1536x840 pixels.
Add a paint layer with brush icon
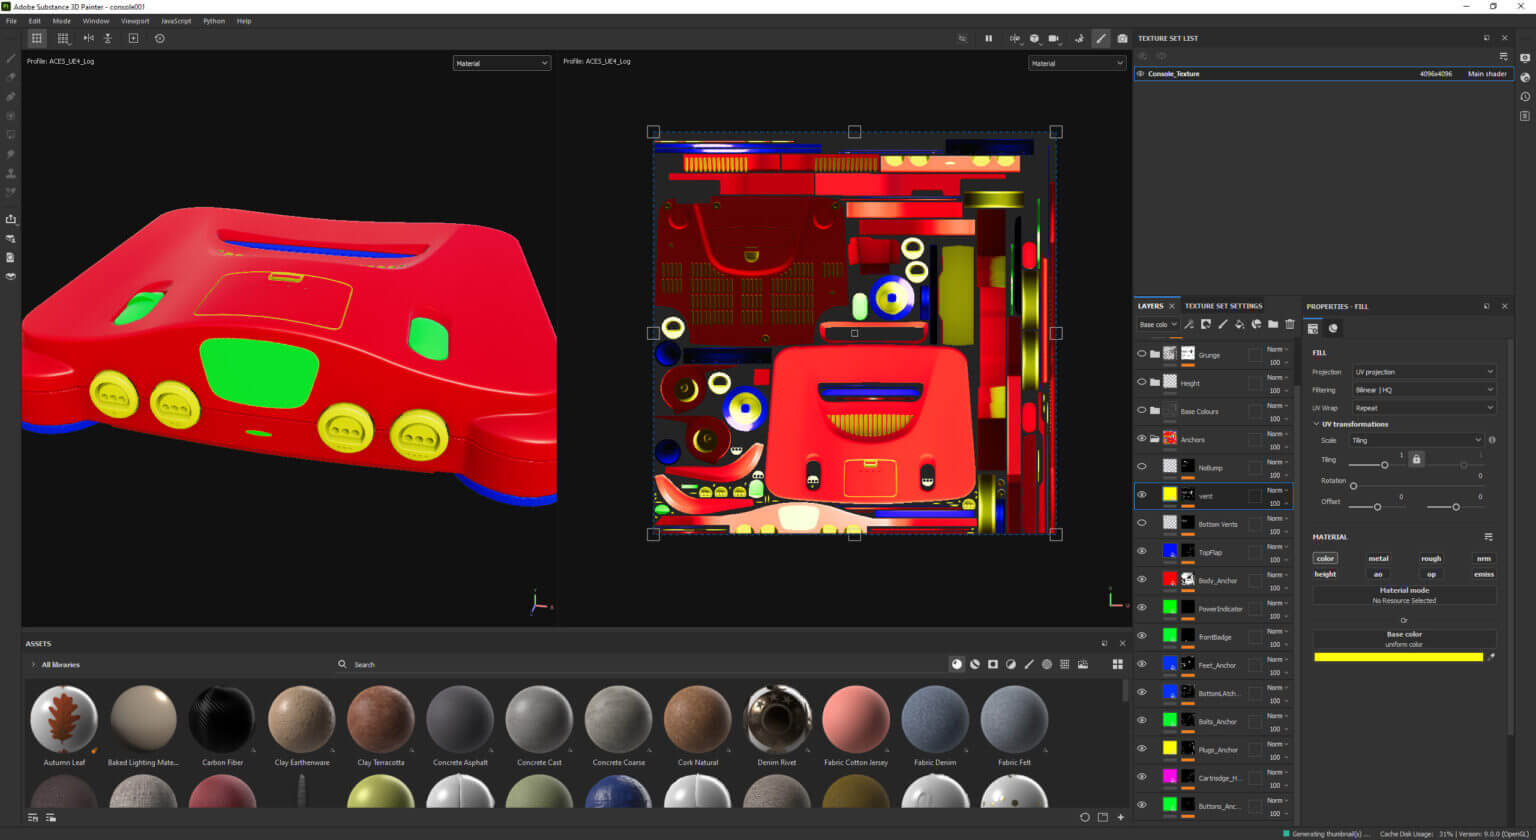pyautogui.click(x=1222, y=324)
